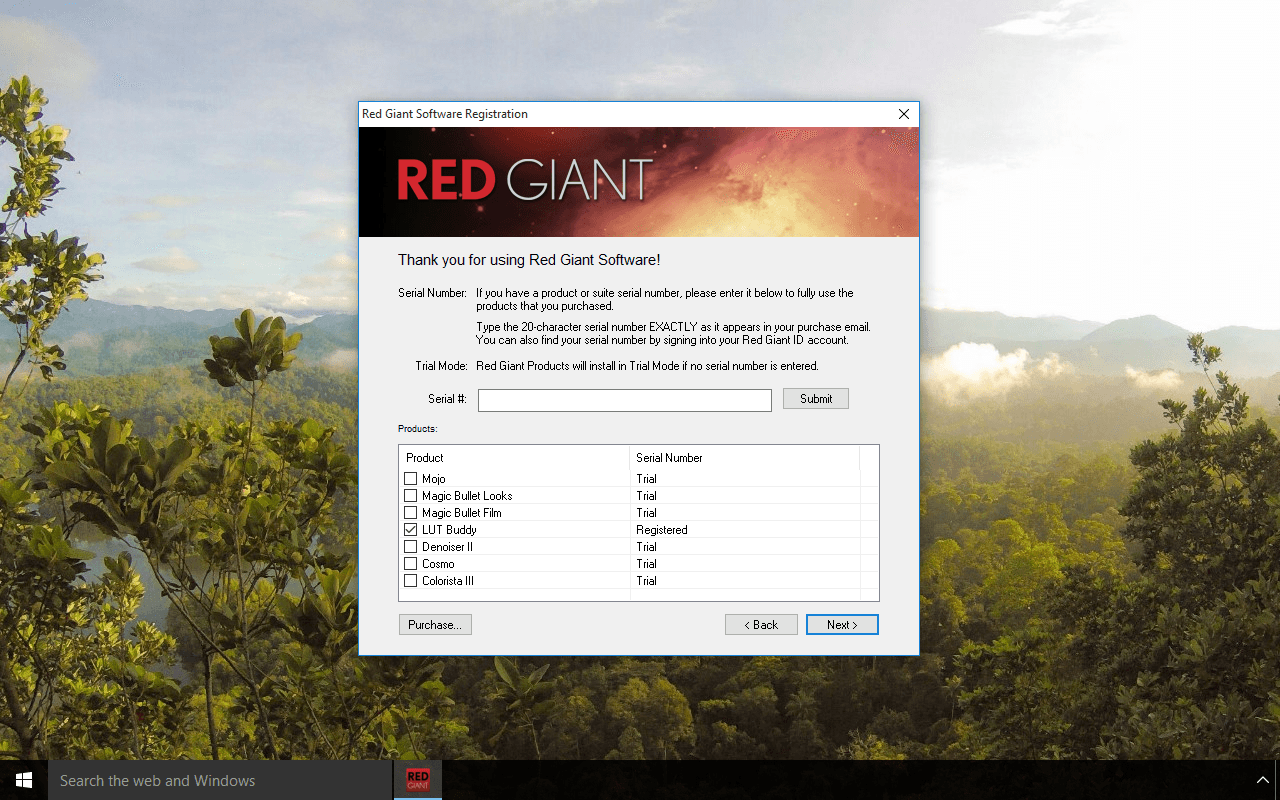
Task: Select the Denoiser II checkbox
Action: 410,547
